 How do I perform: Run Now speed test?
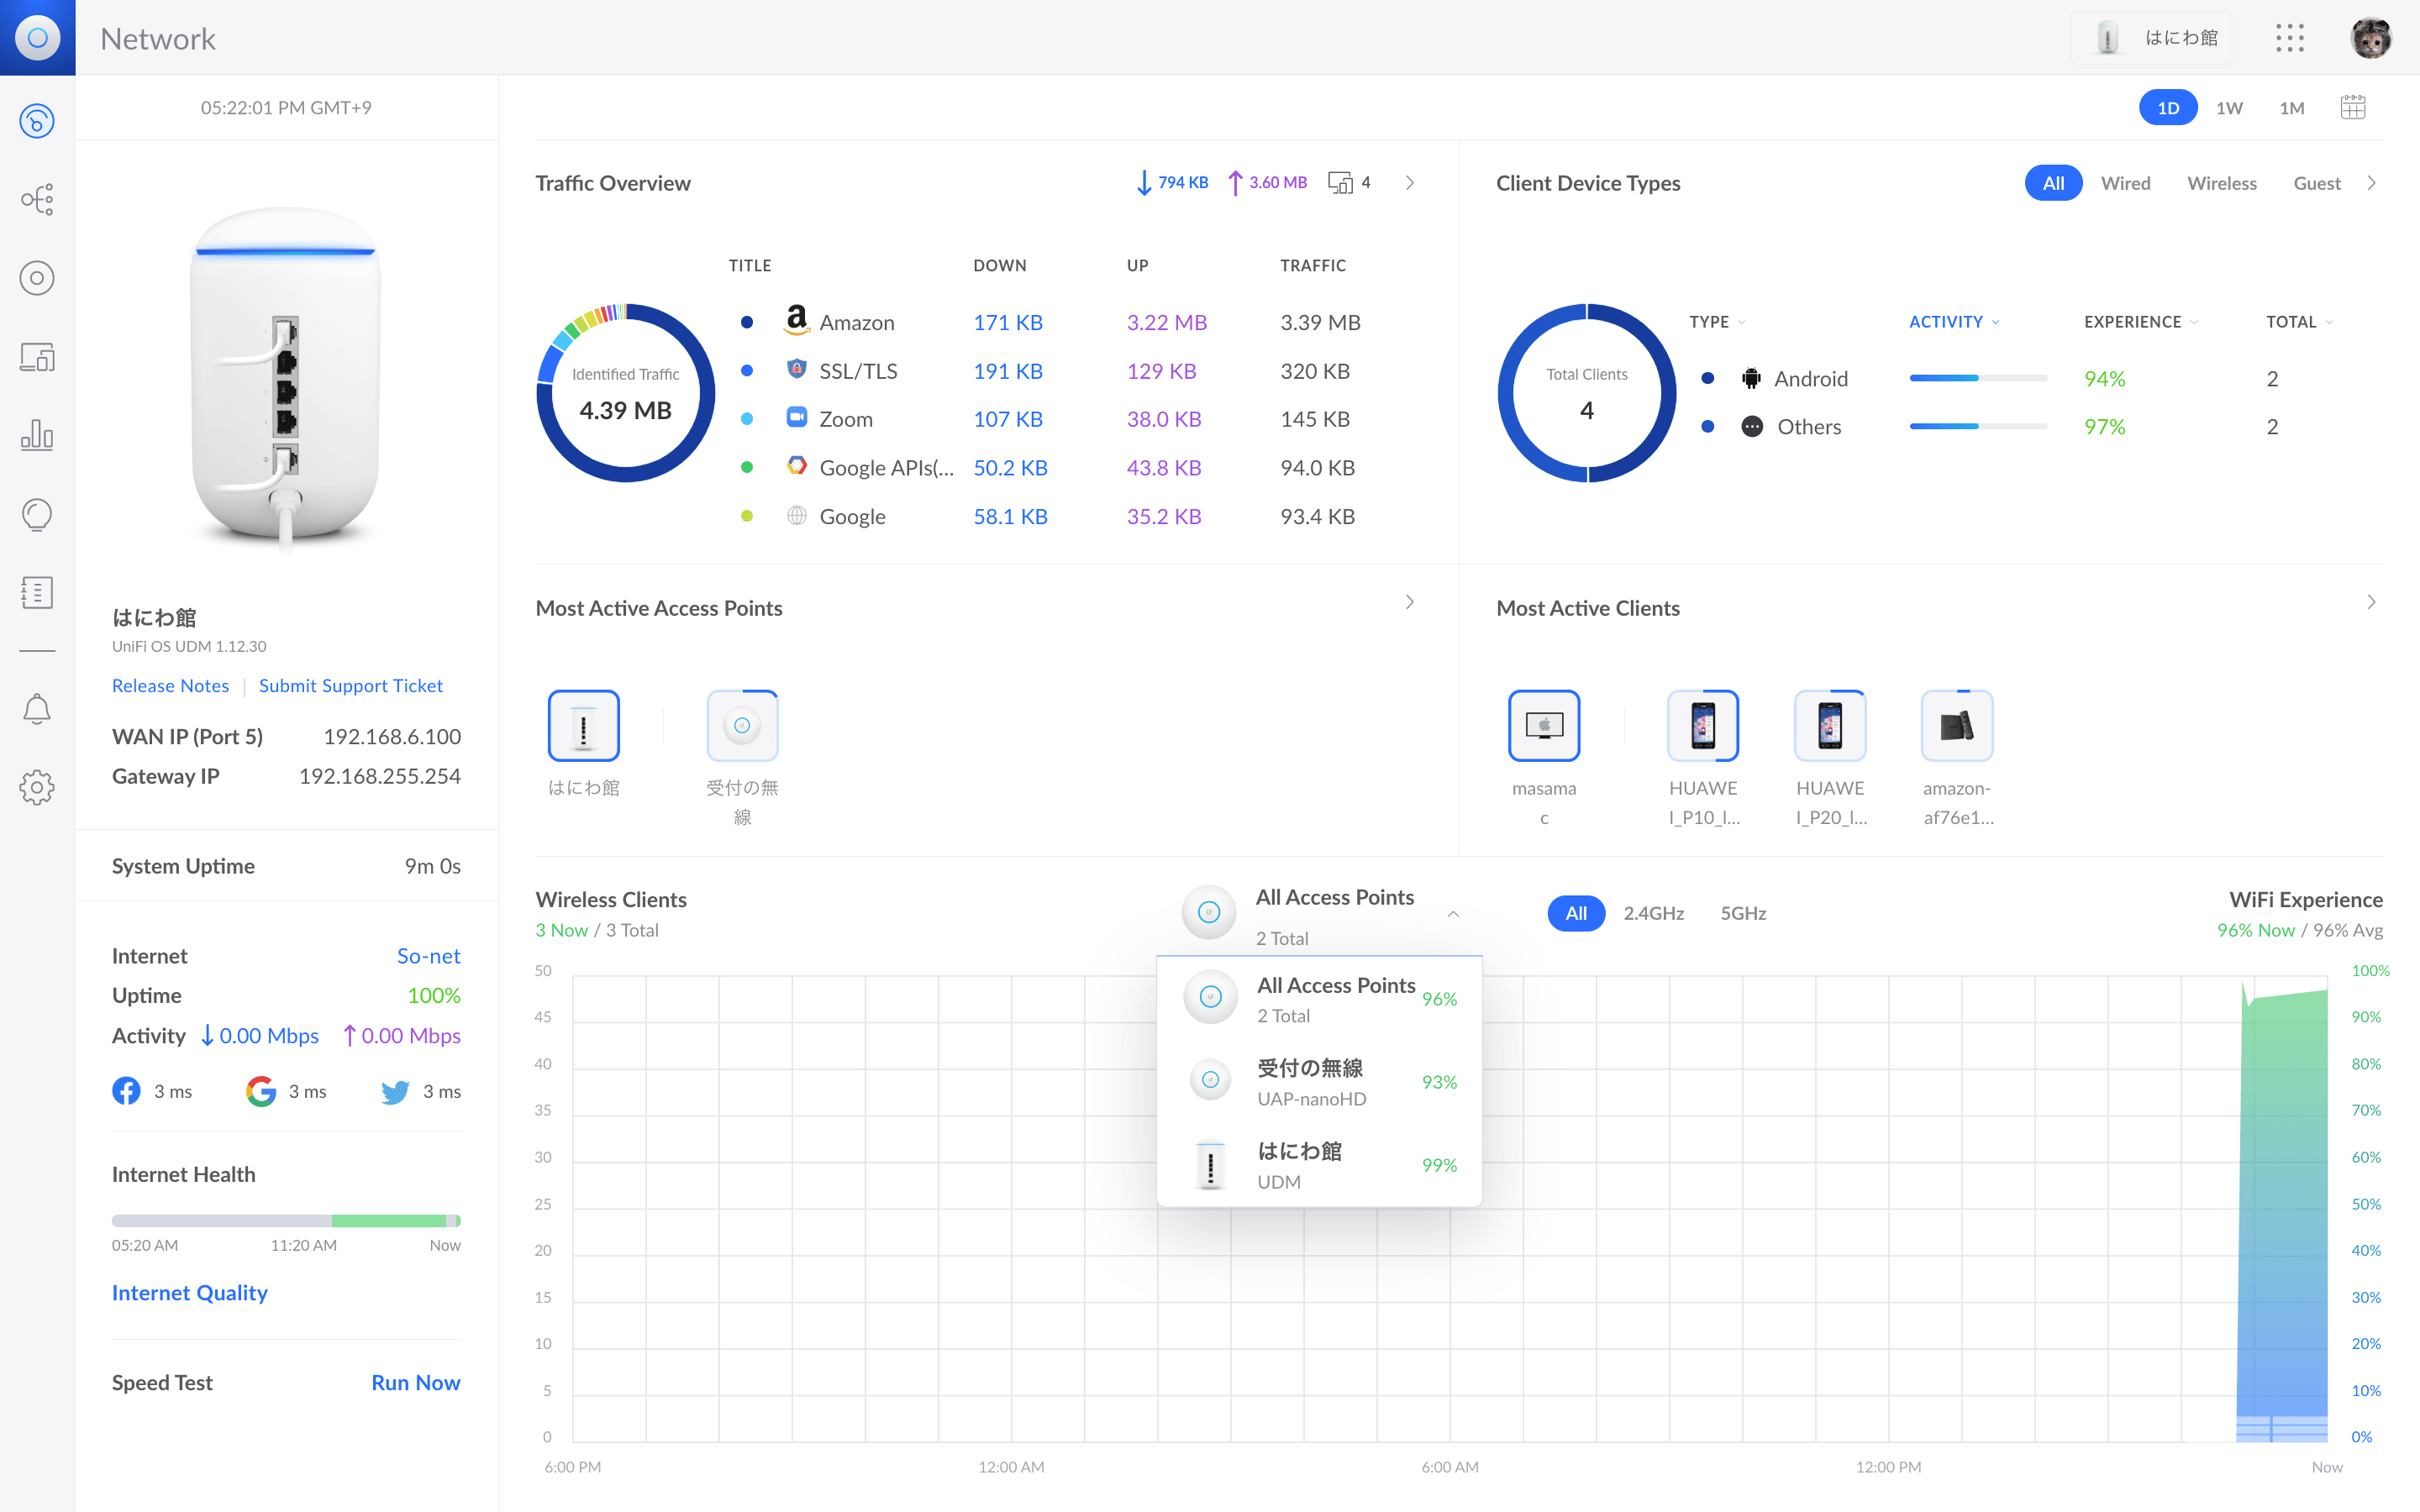tap(416, 1382)
